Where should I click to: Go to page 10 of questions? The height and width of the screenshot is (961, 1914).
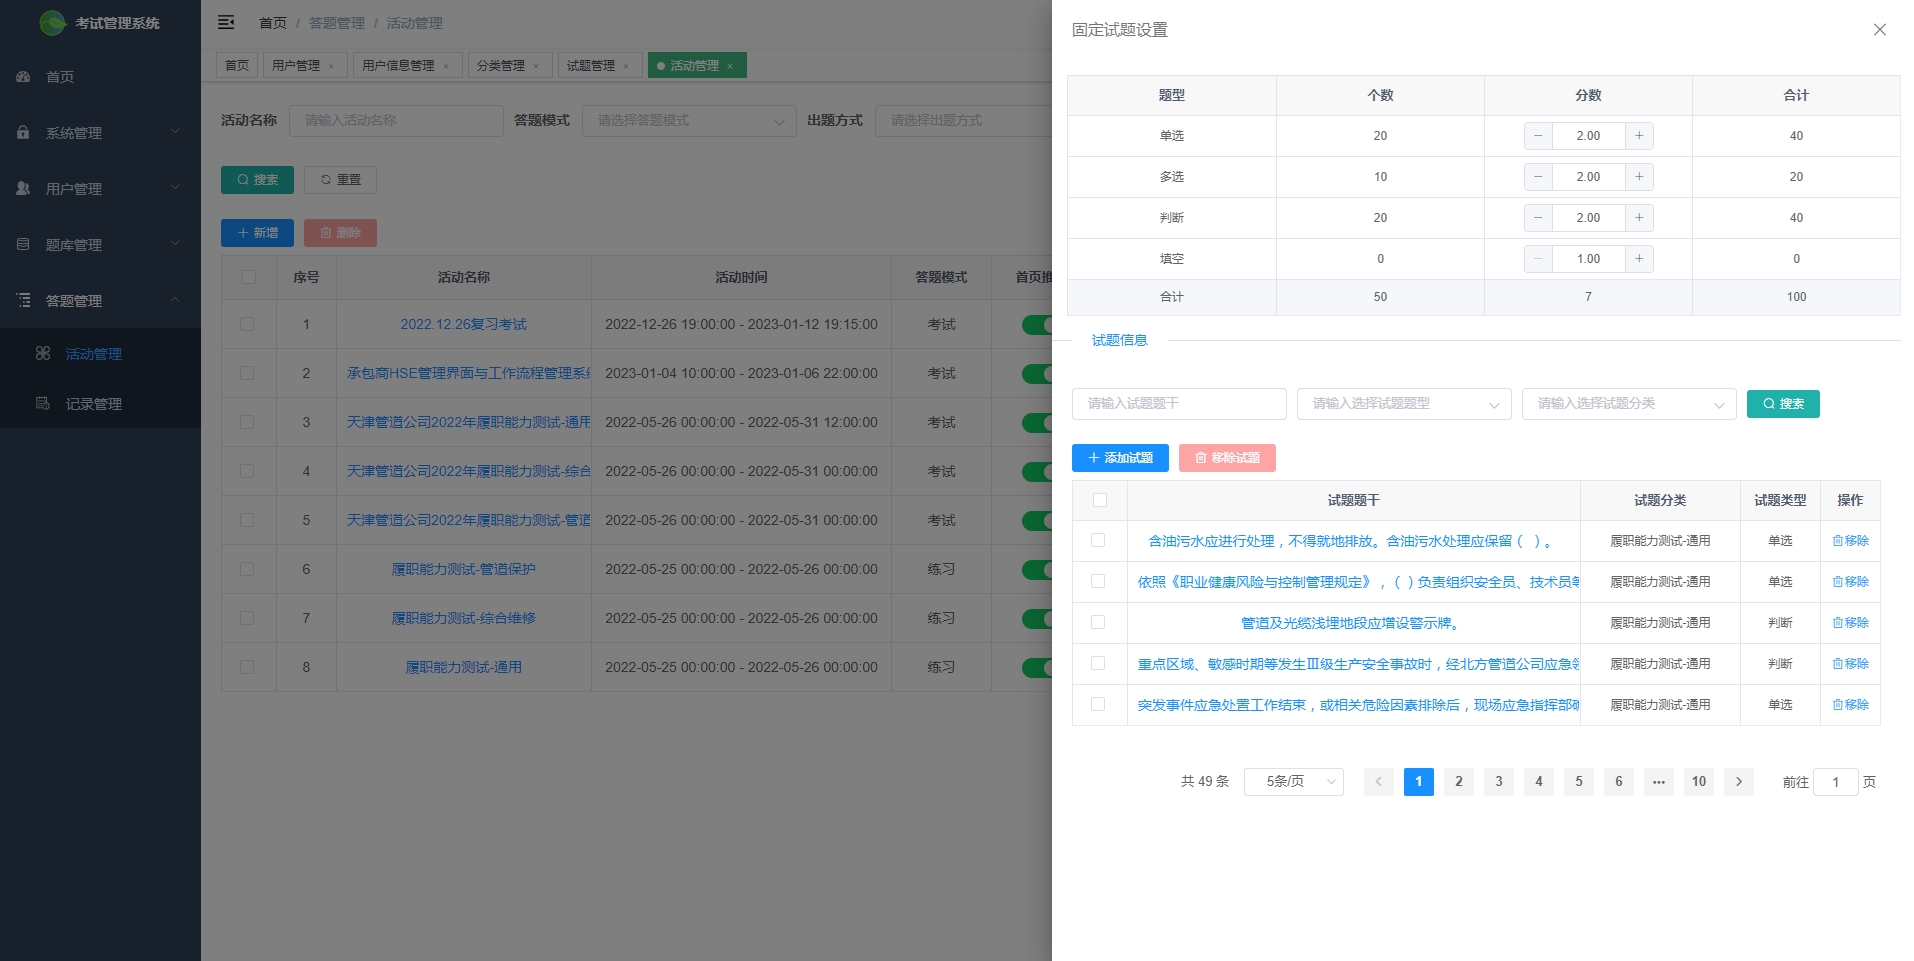[x=1699, y=782]
